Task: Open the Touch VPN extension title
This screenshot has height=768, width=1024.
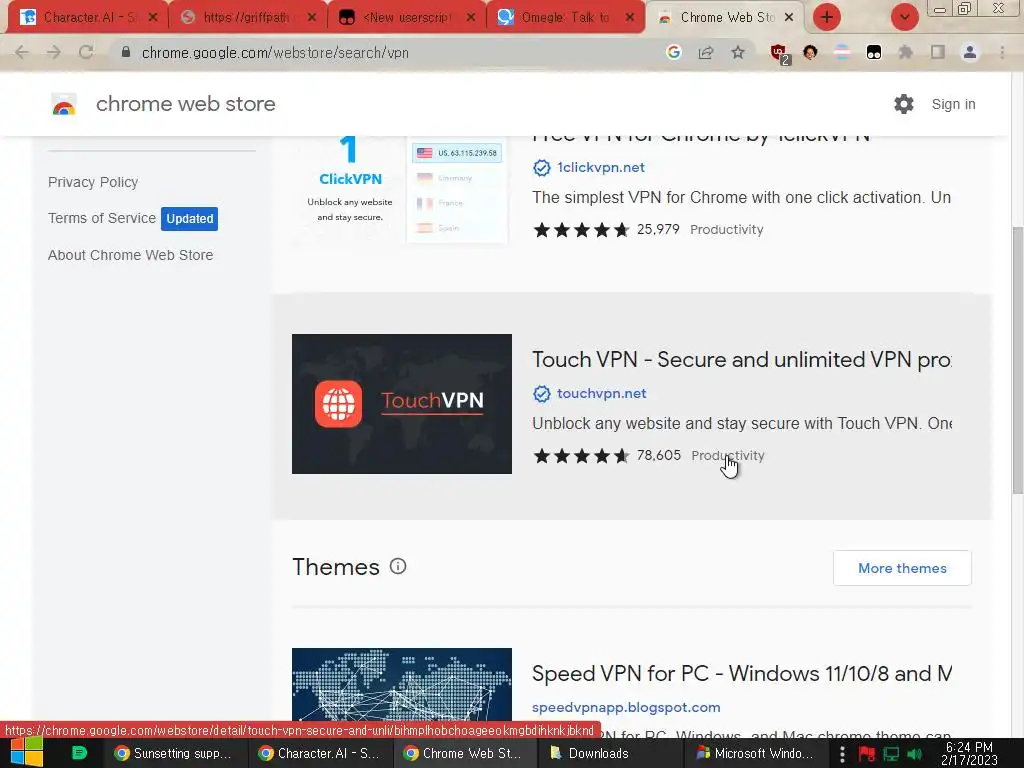Action: (x=741, y=360)
